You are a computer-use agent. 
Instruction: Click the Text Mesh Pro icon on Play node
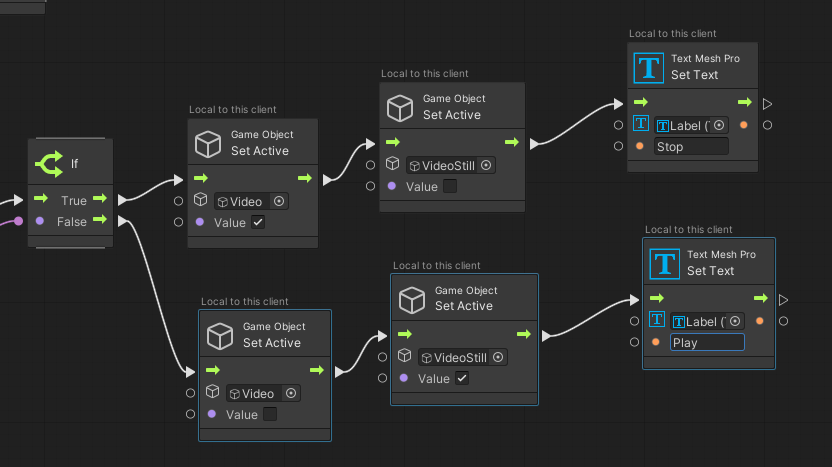point(664,264)
